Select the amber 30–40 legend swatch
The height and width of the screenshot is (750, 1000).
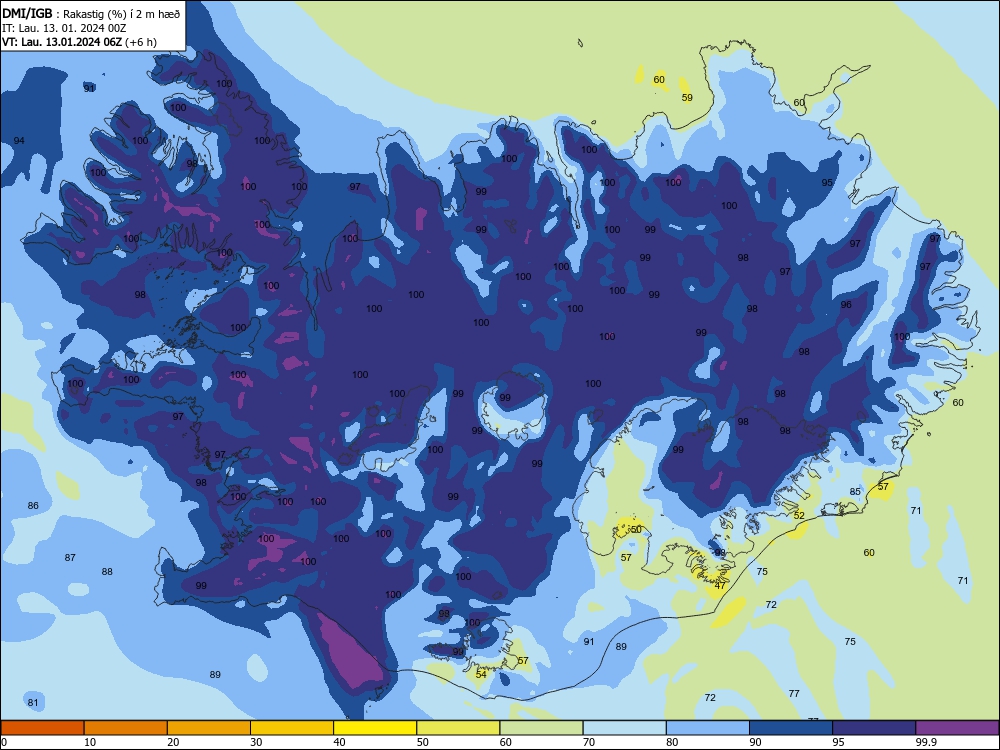(292, 728)
